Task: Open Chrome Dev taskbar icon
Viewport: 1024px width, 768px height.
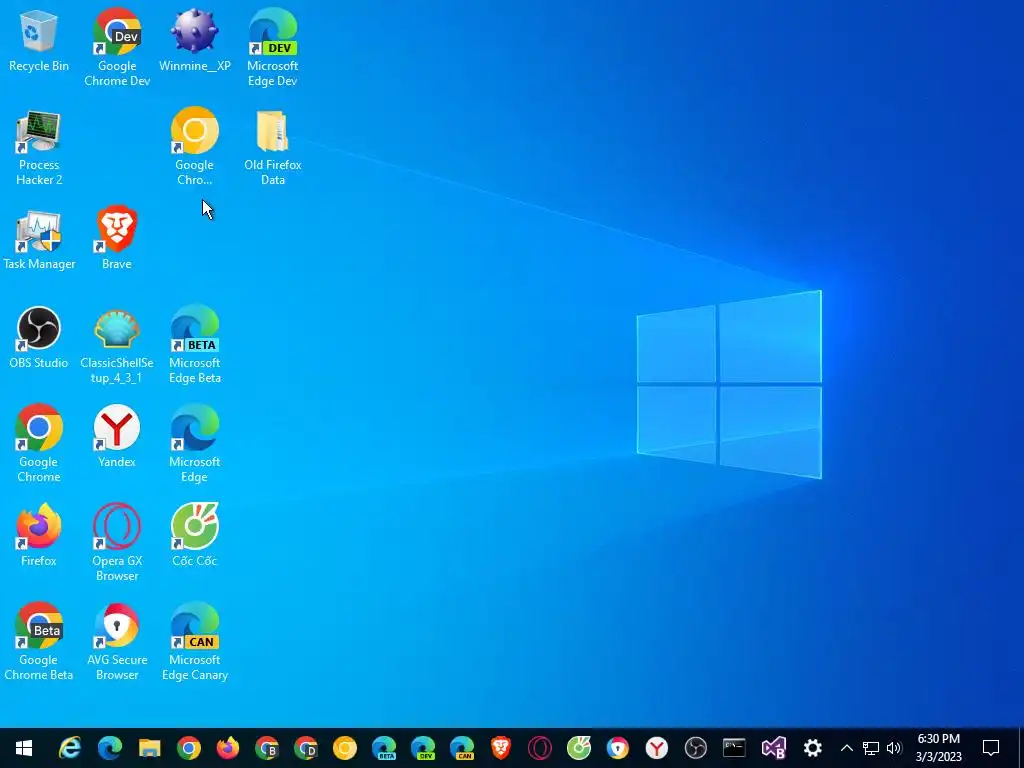Action: coord(306,748)
